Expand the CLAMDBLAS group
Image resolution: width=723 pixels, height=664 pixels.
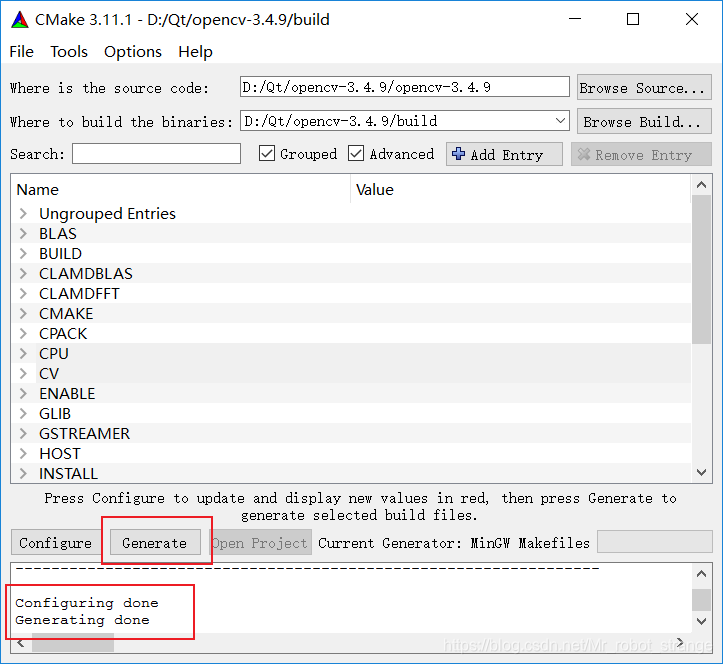tap(23, 273)
